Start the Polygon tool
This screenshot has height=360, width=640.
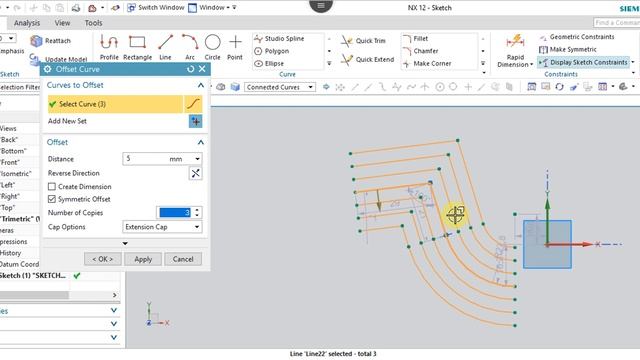(x=272, y=51)
